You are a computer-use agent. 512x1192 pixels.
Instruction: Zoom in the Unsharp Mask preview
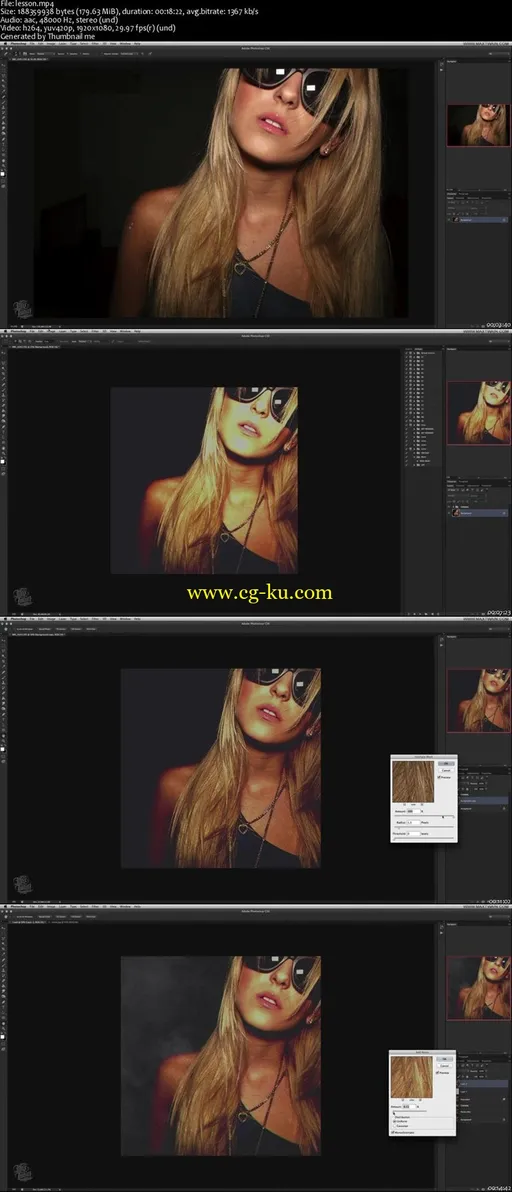[422, 804]
